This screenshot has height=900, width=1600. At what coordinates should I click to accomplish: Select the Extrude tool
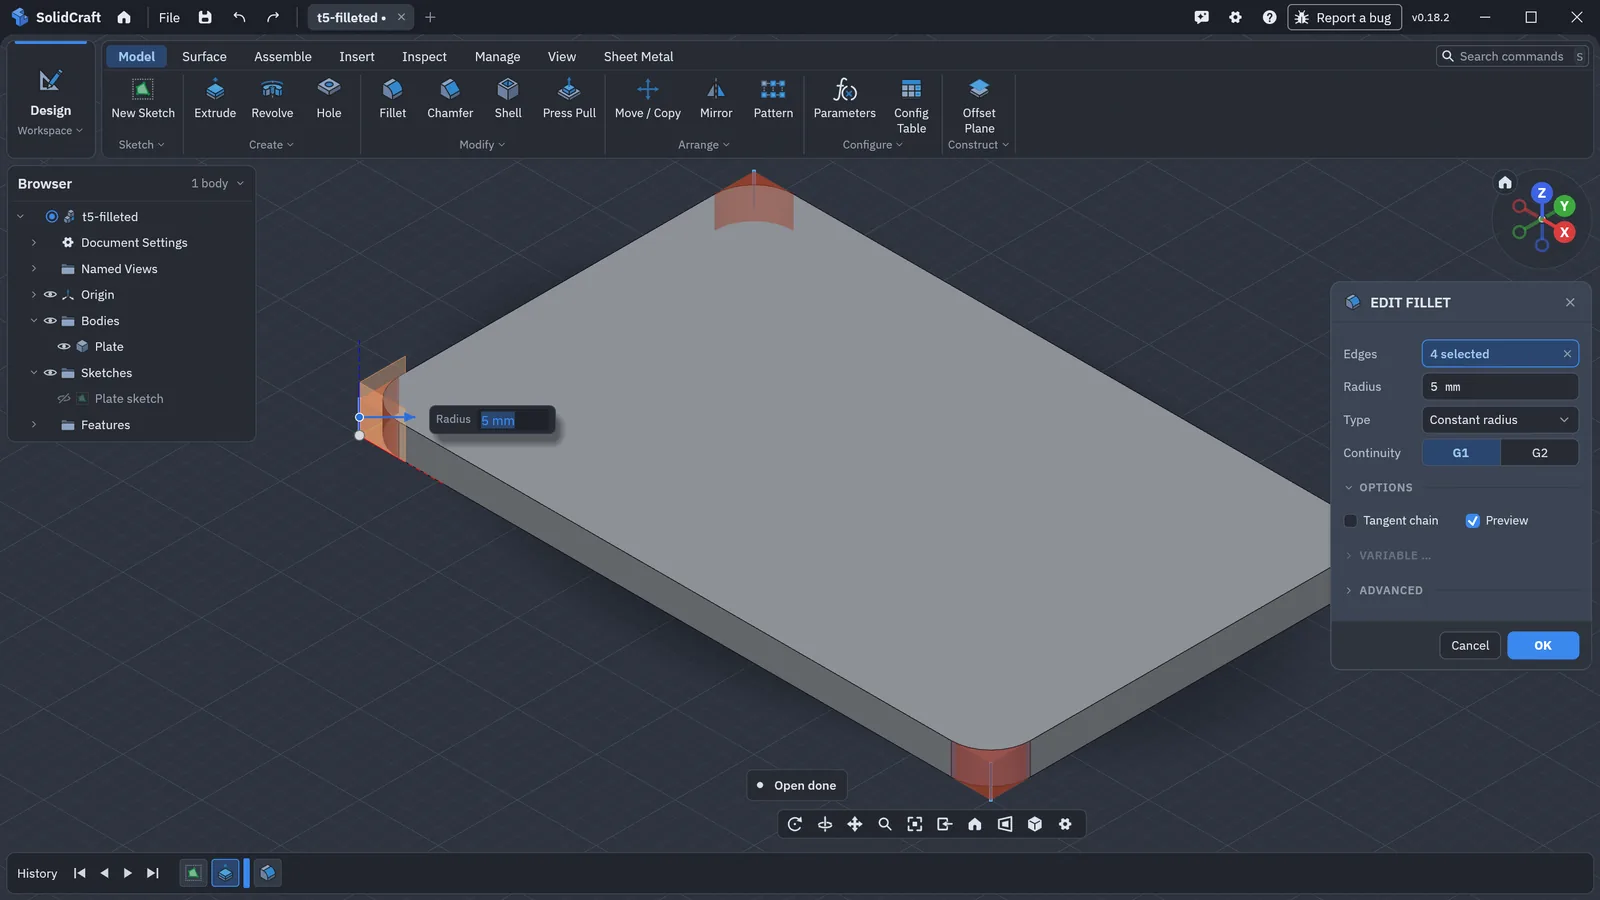215,99
